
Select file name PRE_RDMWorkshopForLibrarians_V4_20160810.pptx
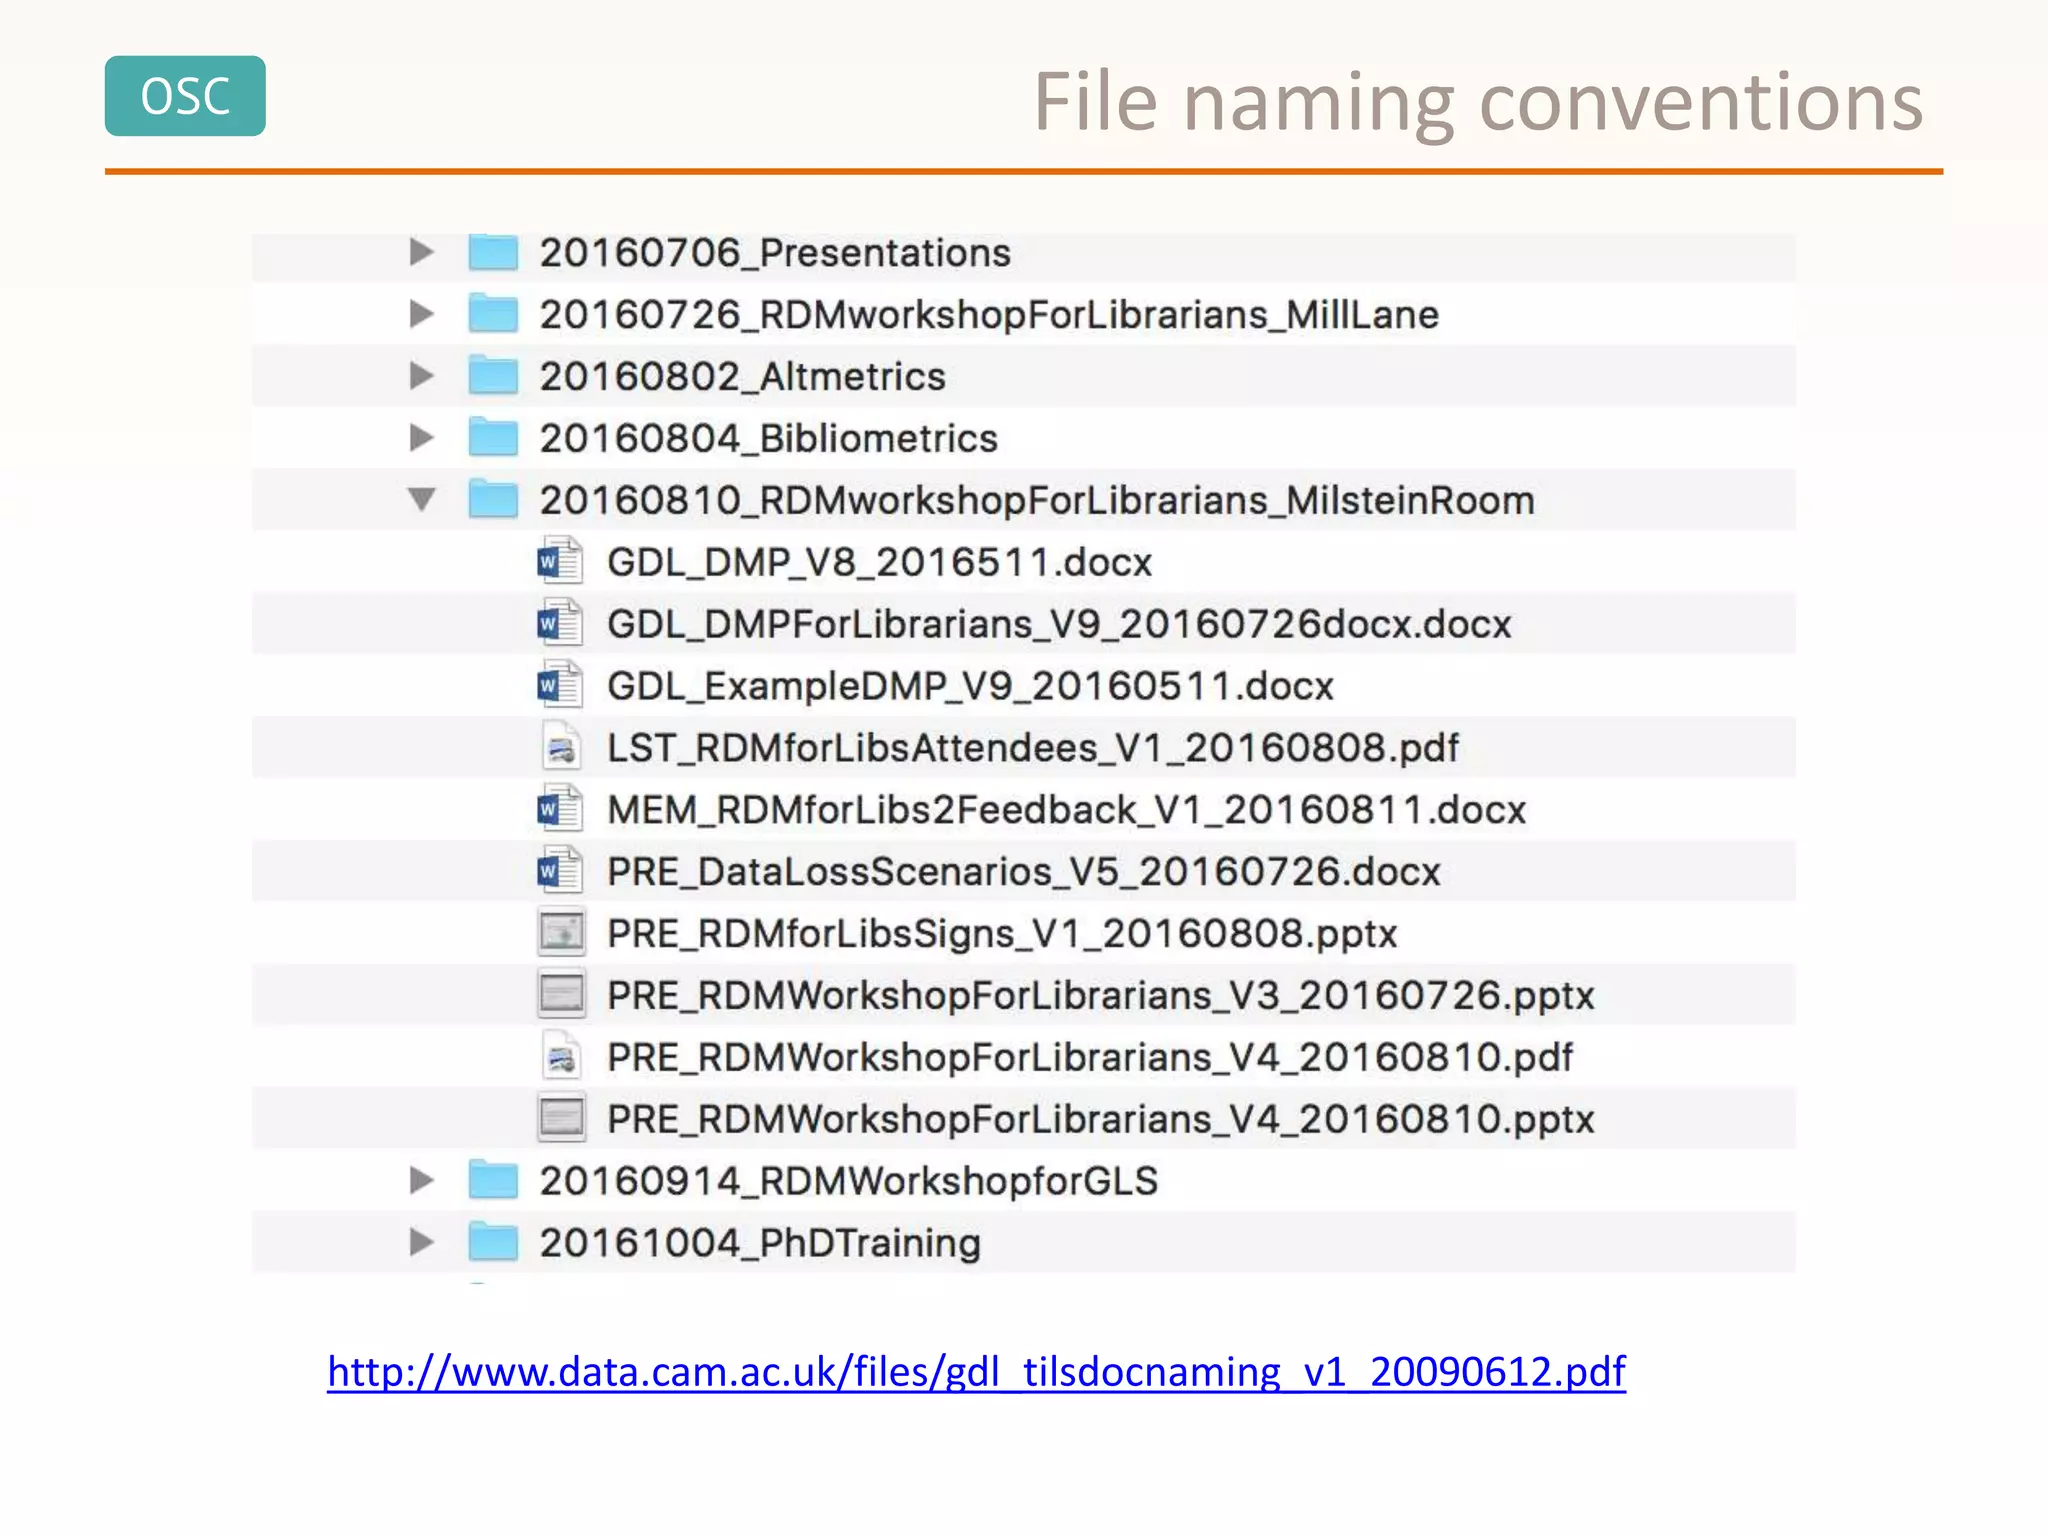tap(1101, 1120)
